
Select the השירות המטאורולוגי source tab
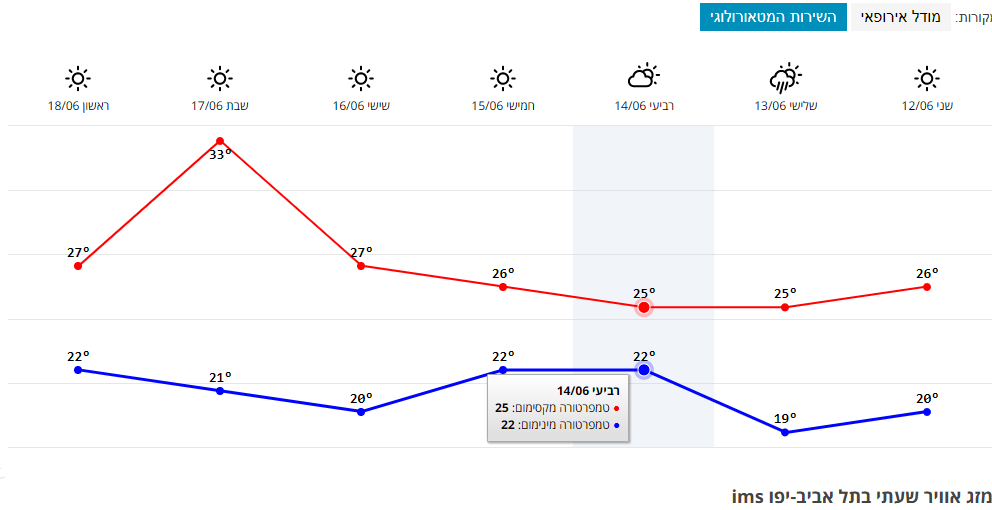point(772,17)
